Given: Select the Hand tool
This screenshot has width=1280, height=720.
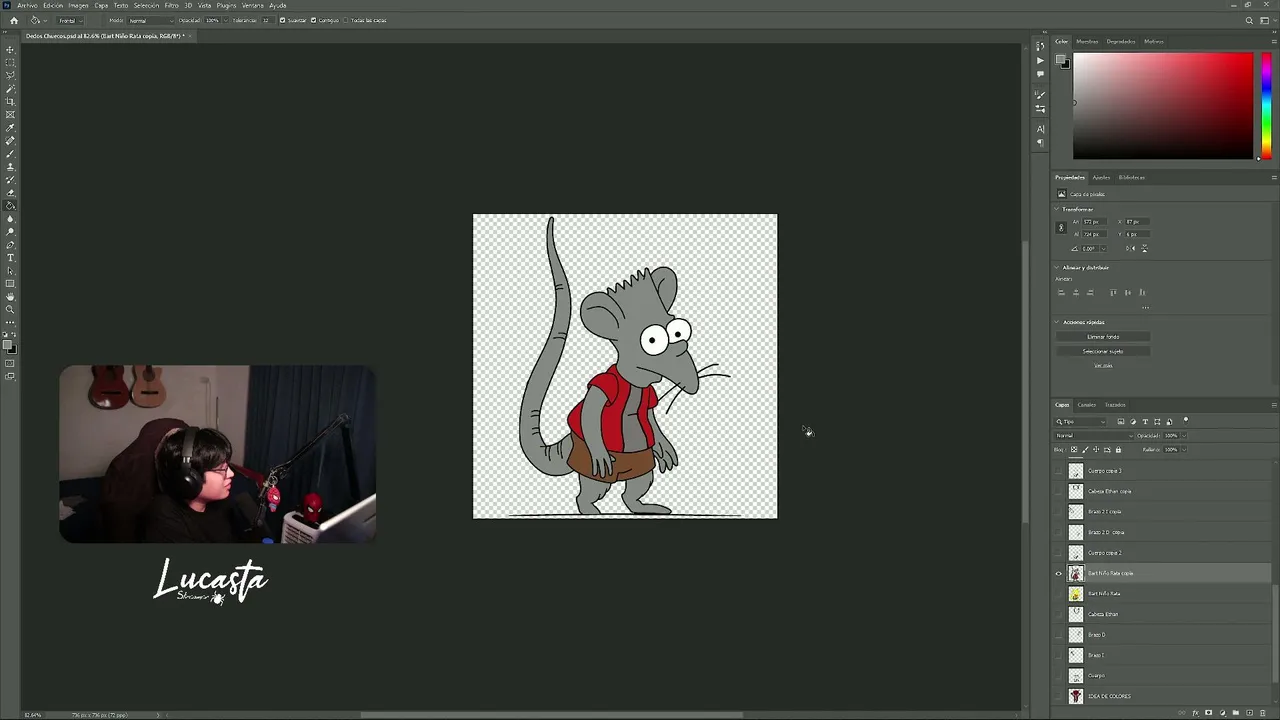Looking at the screenshot, I should pyautogui.click(x=11, y=296).
